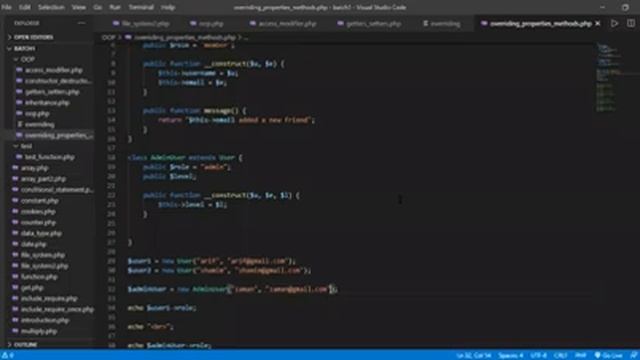Select language mode PHP in status bar
The width and height of the screenshot is (640, 360).
pos(580,356)
